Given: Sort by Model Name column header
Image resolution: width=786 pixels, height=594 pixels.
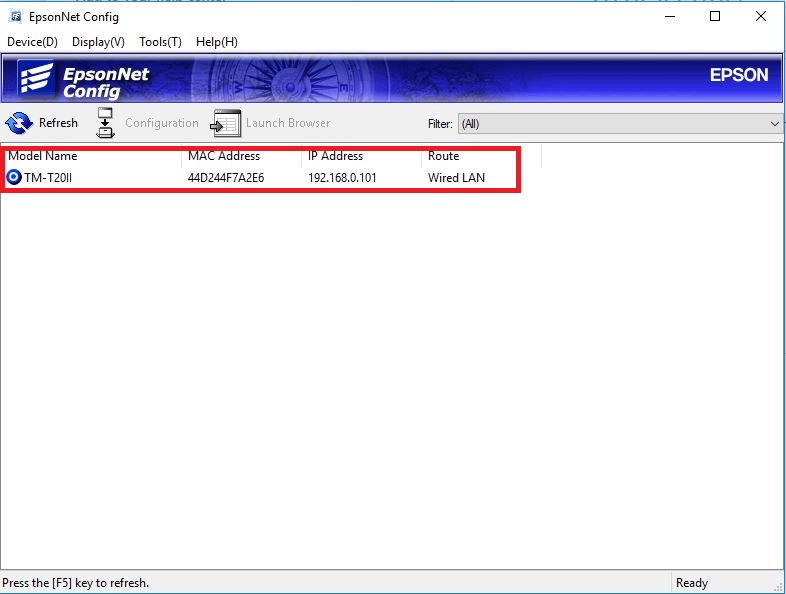Looking at the screenshot, I should coord(91,156).
